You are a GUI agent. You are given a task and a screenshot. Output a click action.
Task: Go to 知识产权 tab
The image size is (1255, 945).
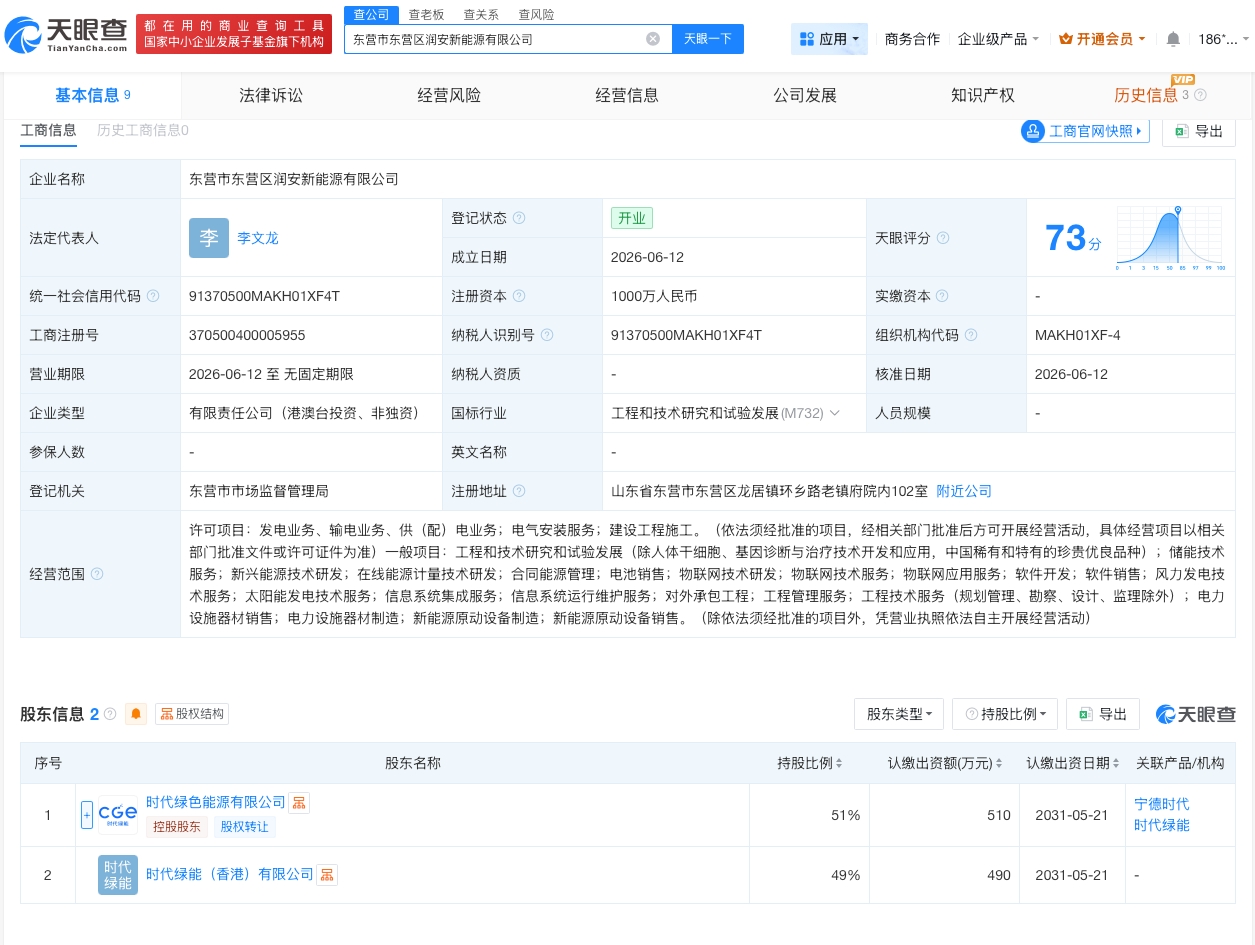coord(983,95)
